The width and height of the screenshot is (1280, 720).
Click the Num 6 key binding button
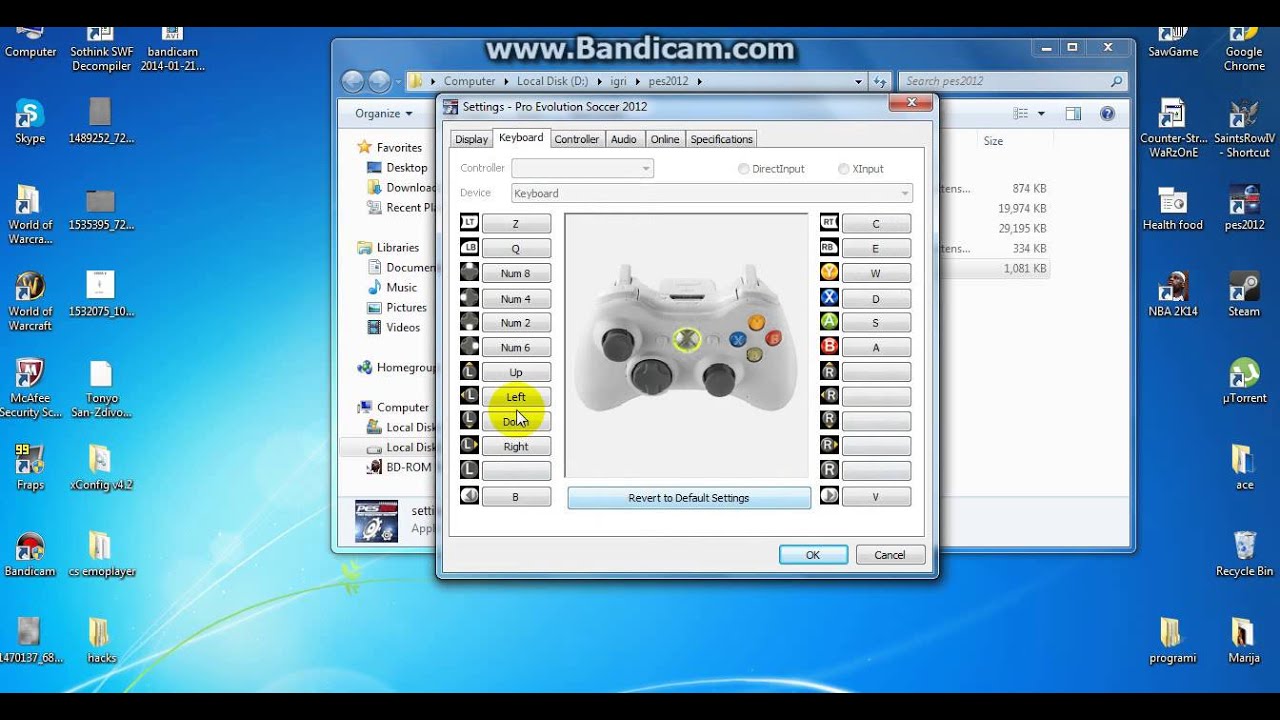pyautogui.click(x=516, y=348)
